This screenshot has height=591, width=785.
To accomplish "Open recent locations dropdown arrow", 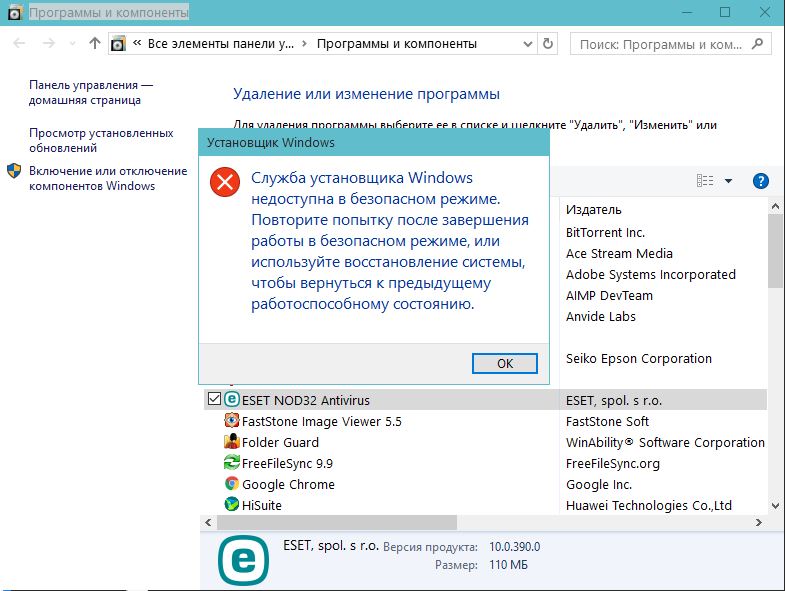I will click(x=73, y=44).
